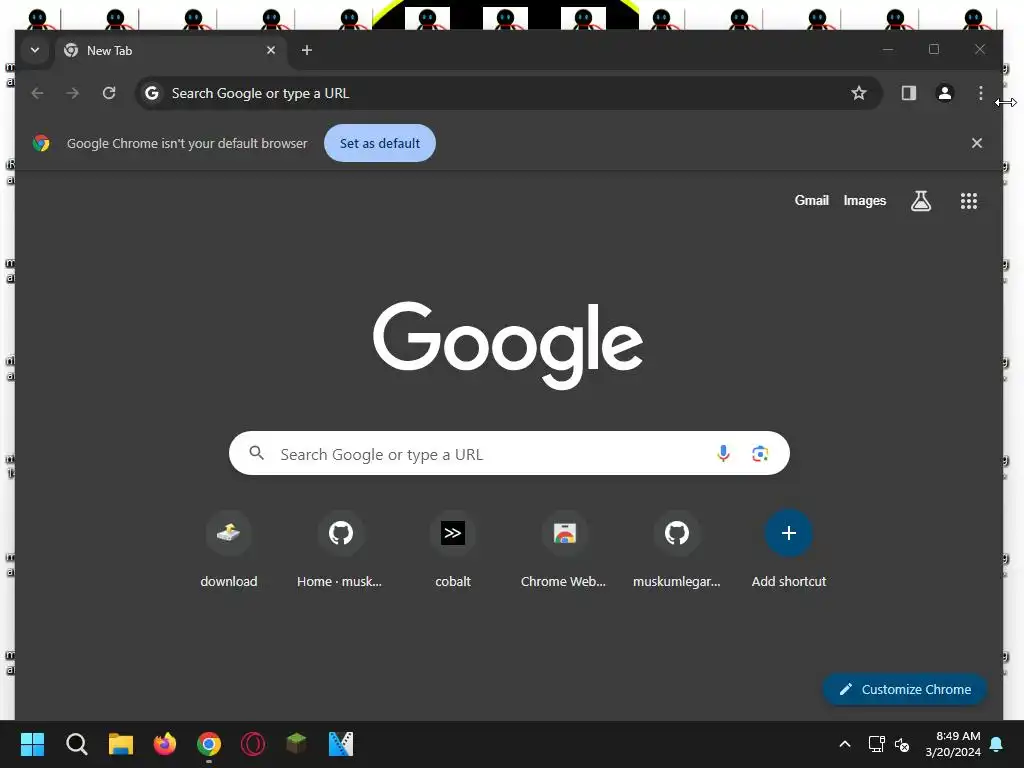The width and height of the screenshot is (1024, 768).
Task: Open the Gmail link
Action: pyautogui.click(x=811, y=200)
